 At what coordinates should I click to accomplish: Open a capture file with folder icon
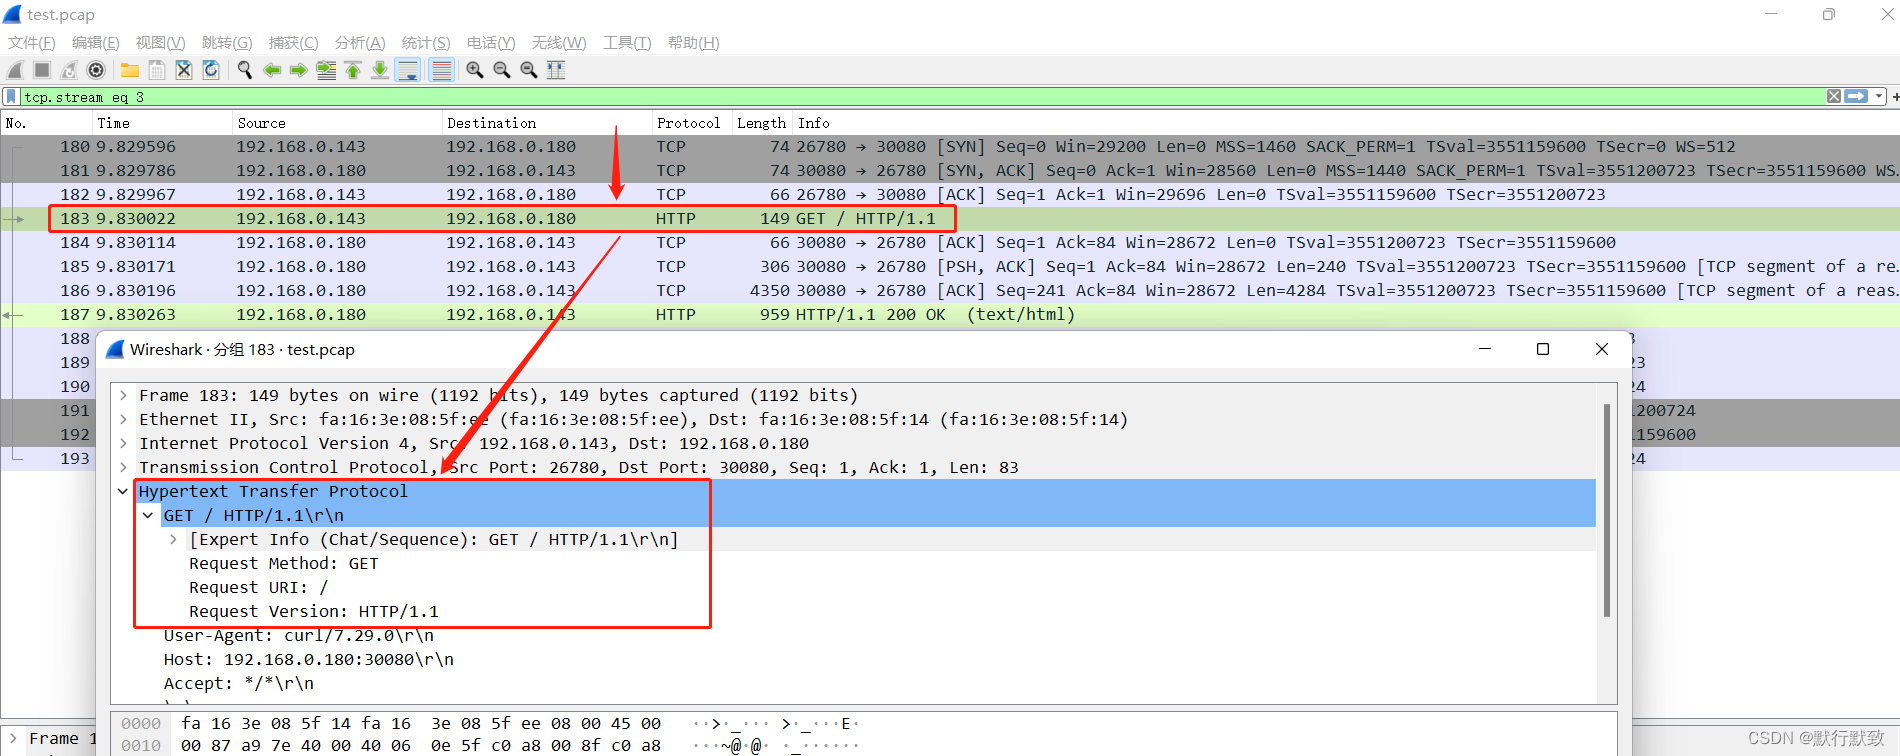130,70
